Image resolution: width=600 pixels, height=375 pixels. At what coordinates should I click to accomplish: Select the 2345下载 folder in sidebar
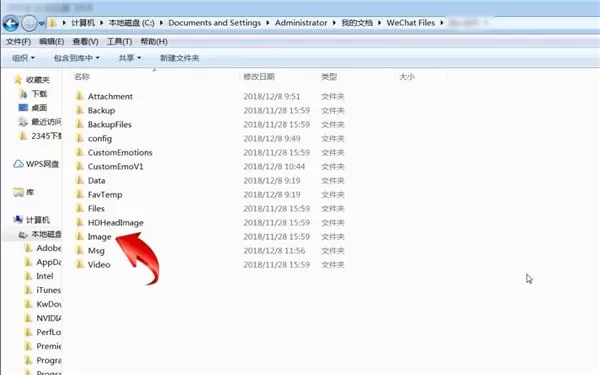[x=46, y=136]
